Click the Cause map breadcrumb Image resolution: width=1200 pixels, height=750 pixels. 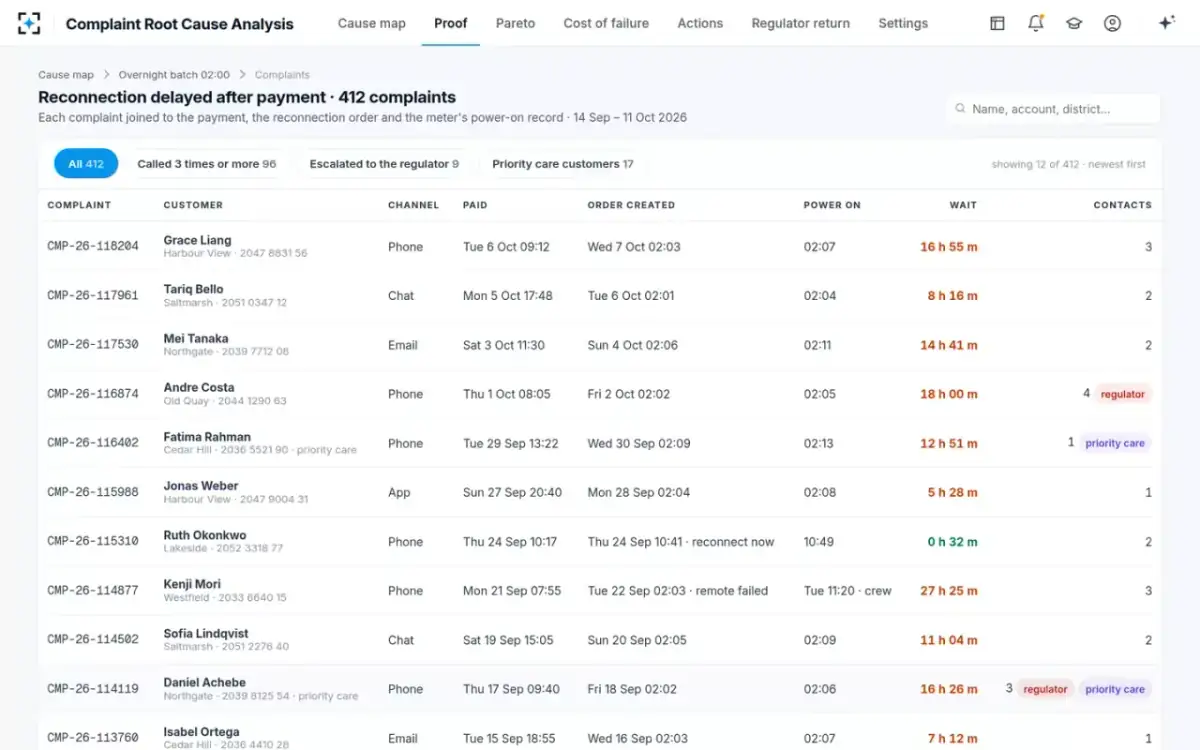click(x=66, y=75)
